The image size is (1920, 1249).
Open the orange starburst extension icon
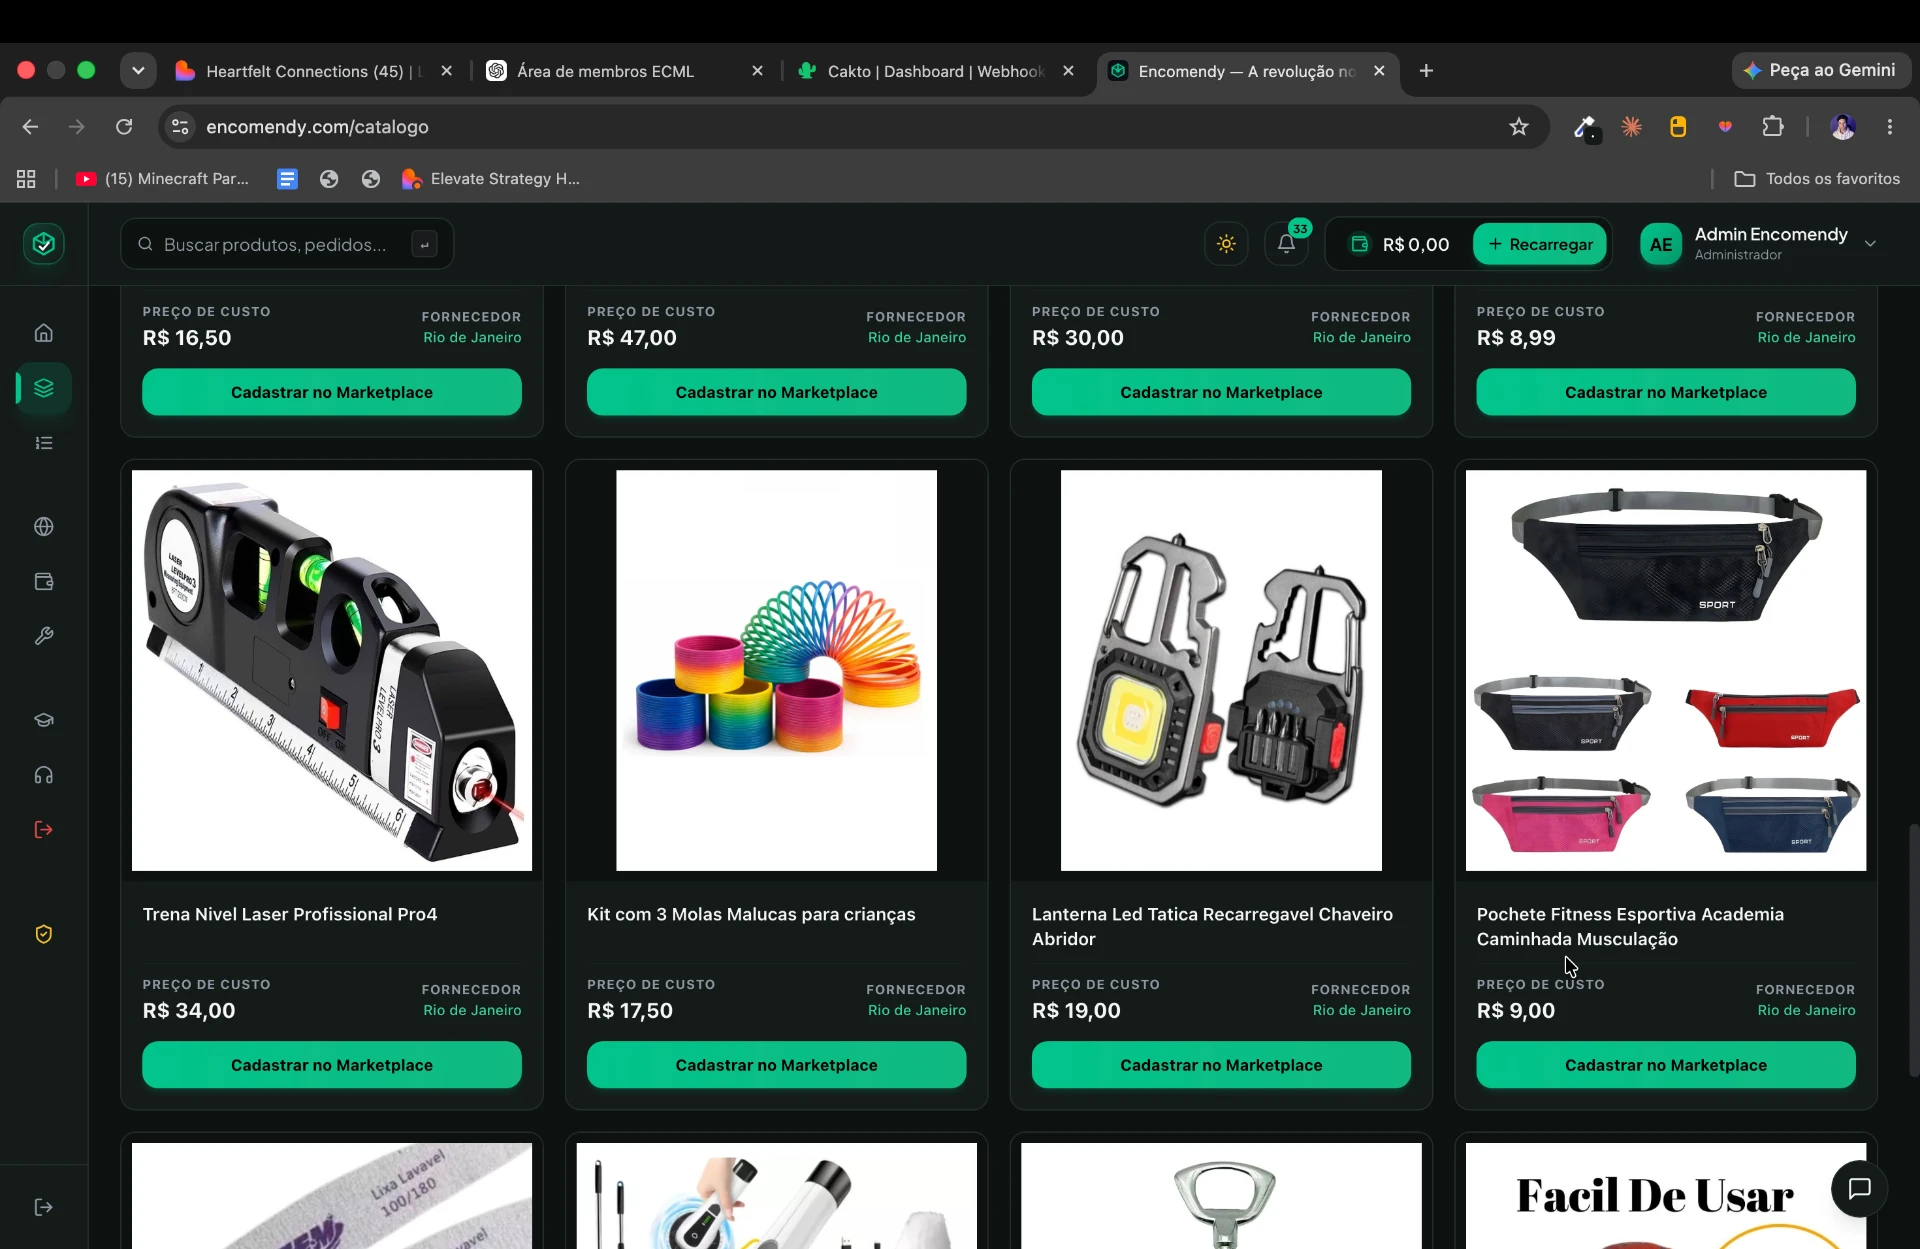[1631, 127]
